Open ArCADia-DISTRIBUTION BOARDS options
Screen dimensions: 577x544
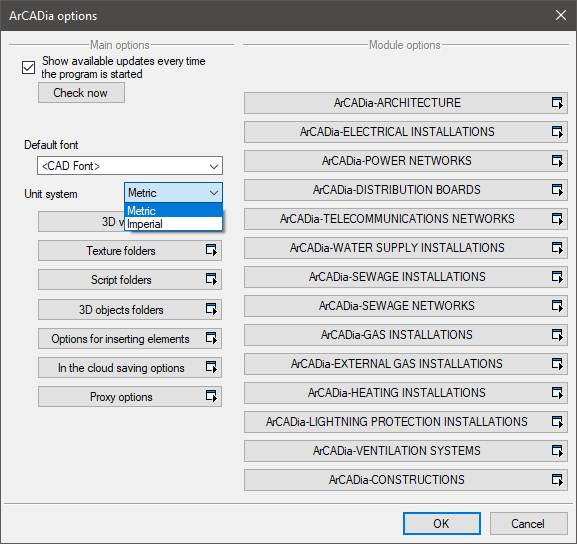pyautogui.click(x=406, y=190)
